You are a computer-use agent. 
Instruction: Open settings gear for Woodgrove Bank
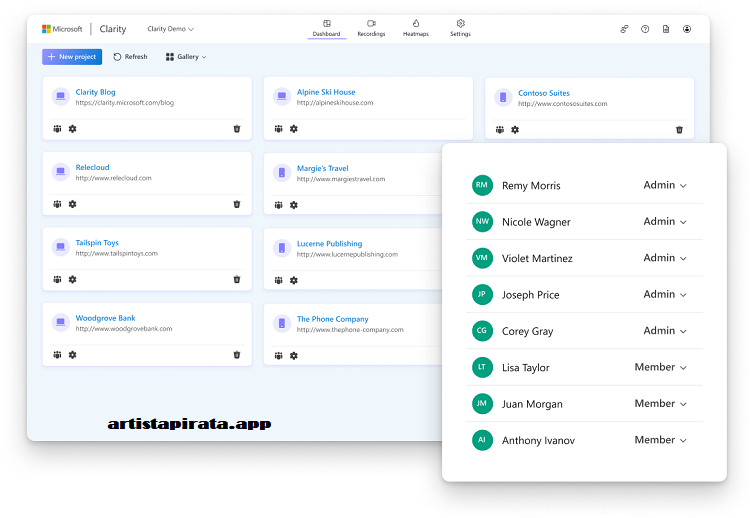[x=72, y=355]
